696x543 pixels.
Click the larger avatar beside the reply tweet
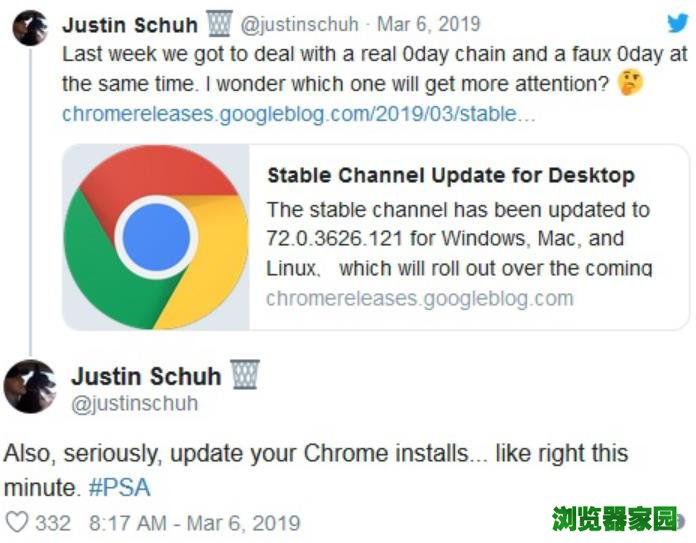pyautogui.click(x=30, y=387)
